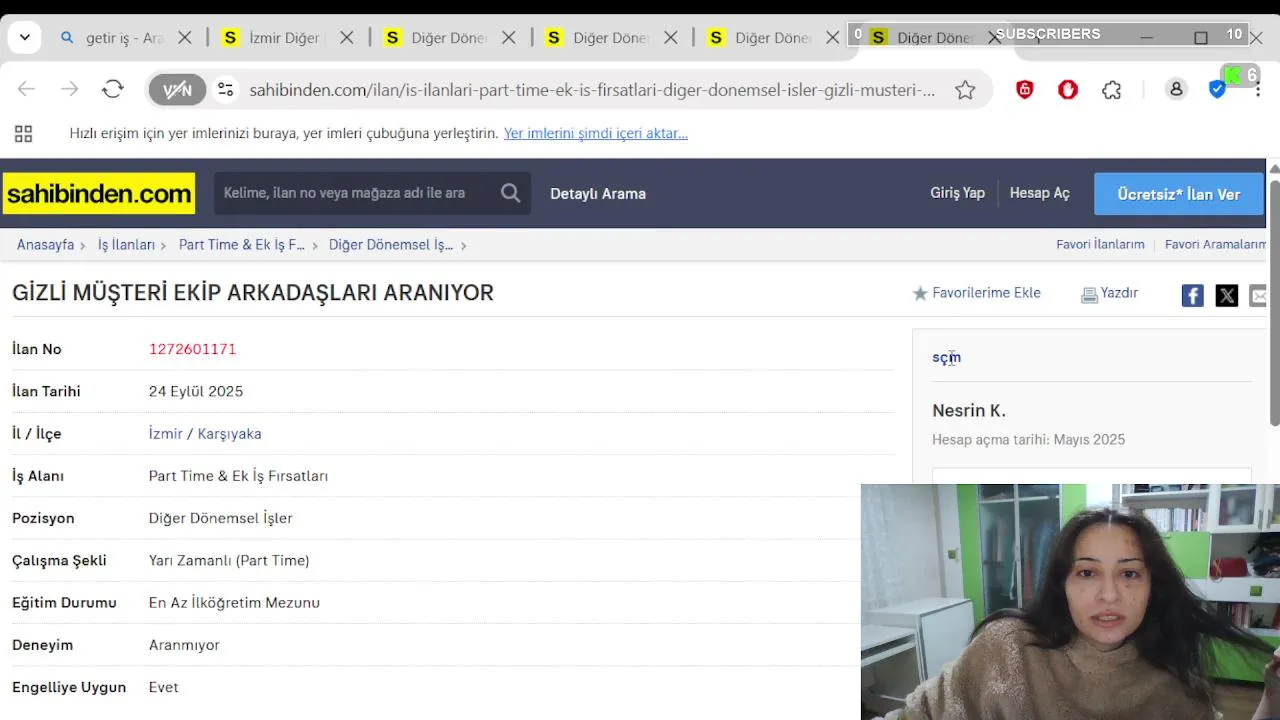
Task: Go forward with the browser forward arrow
Action: (69, 89)
